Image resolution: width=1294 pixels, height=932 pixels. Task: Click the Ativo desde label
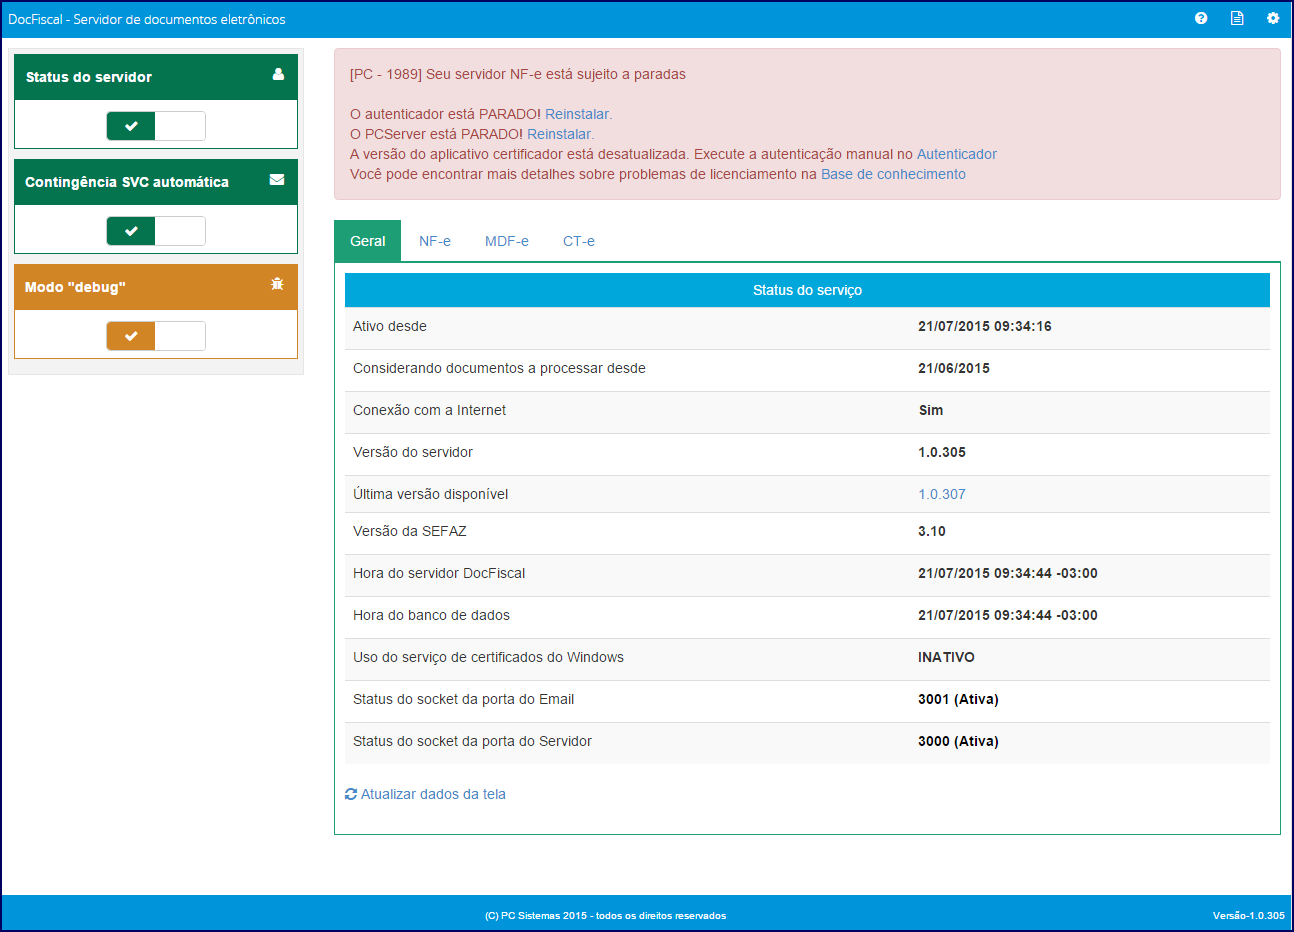390,326
